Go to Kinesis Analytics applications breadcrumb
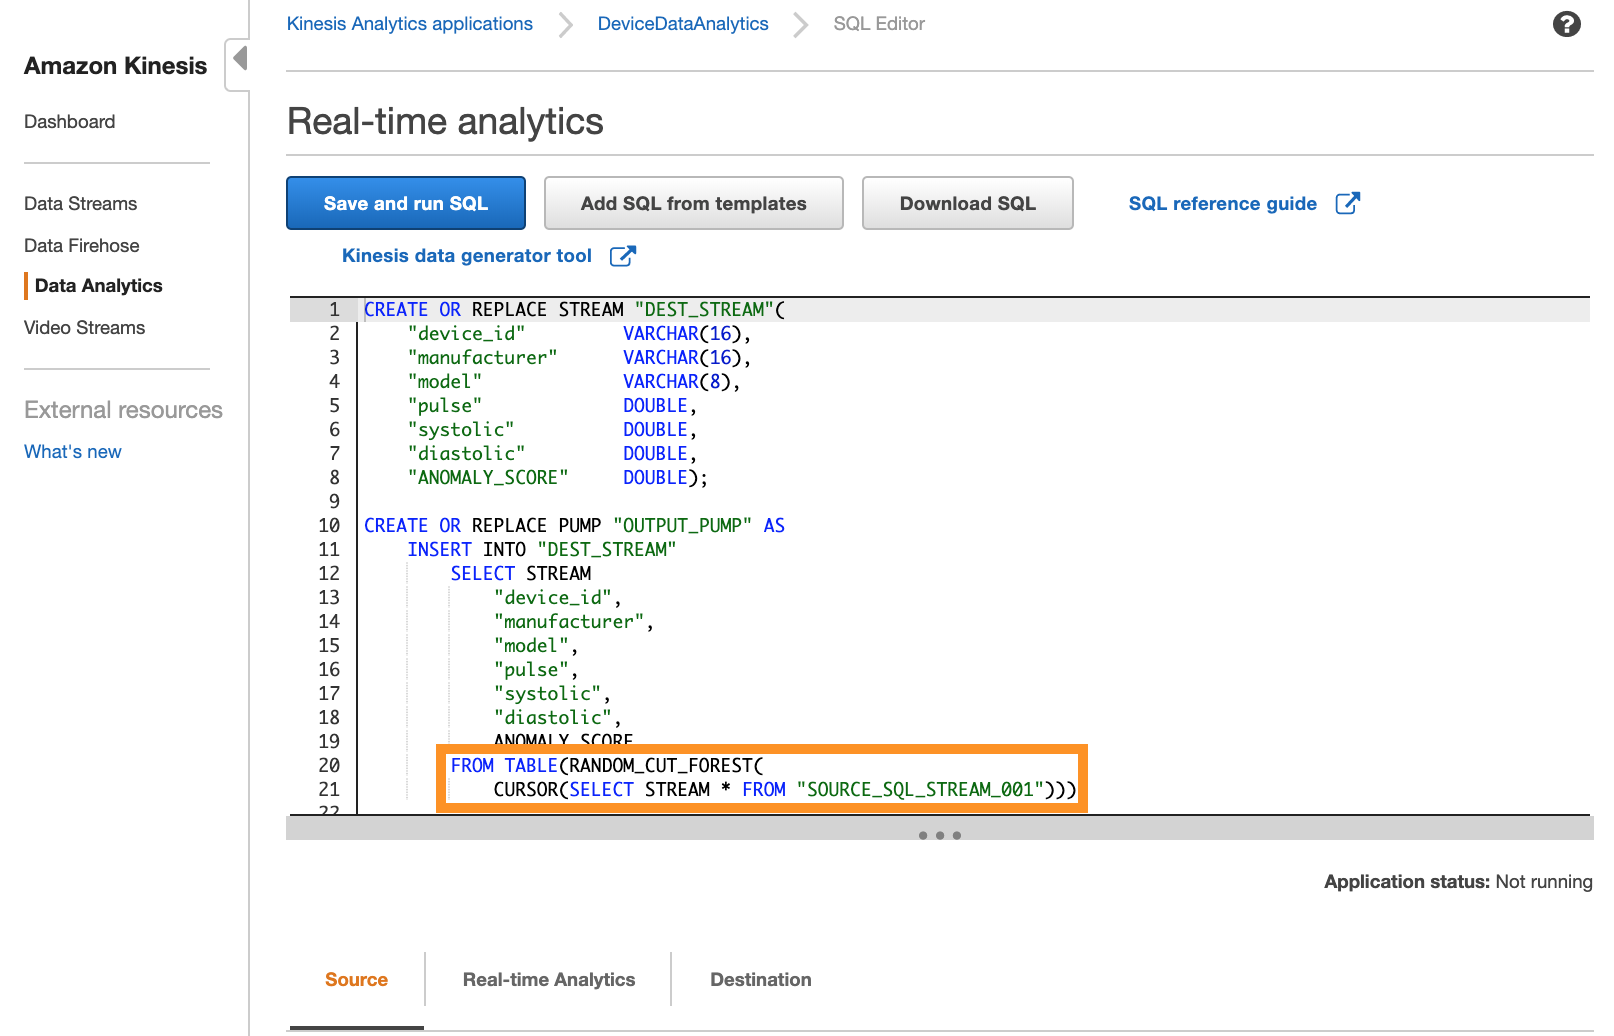Viewport: 1614px width, 1036px height. 410,24
